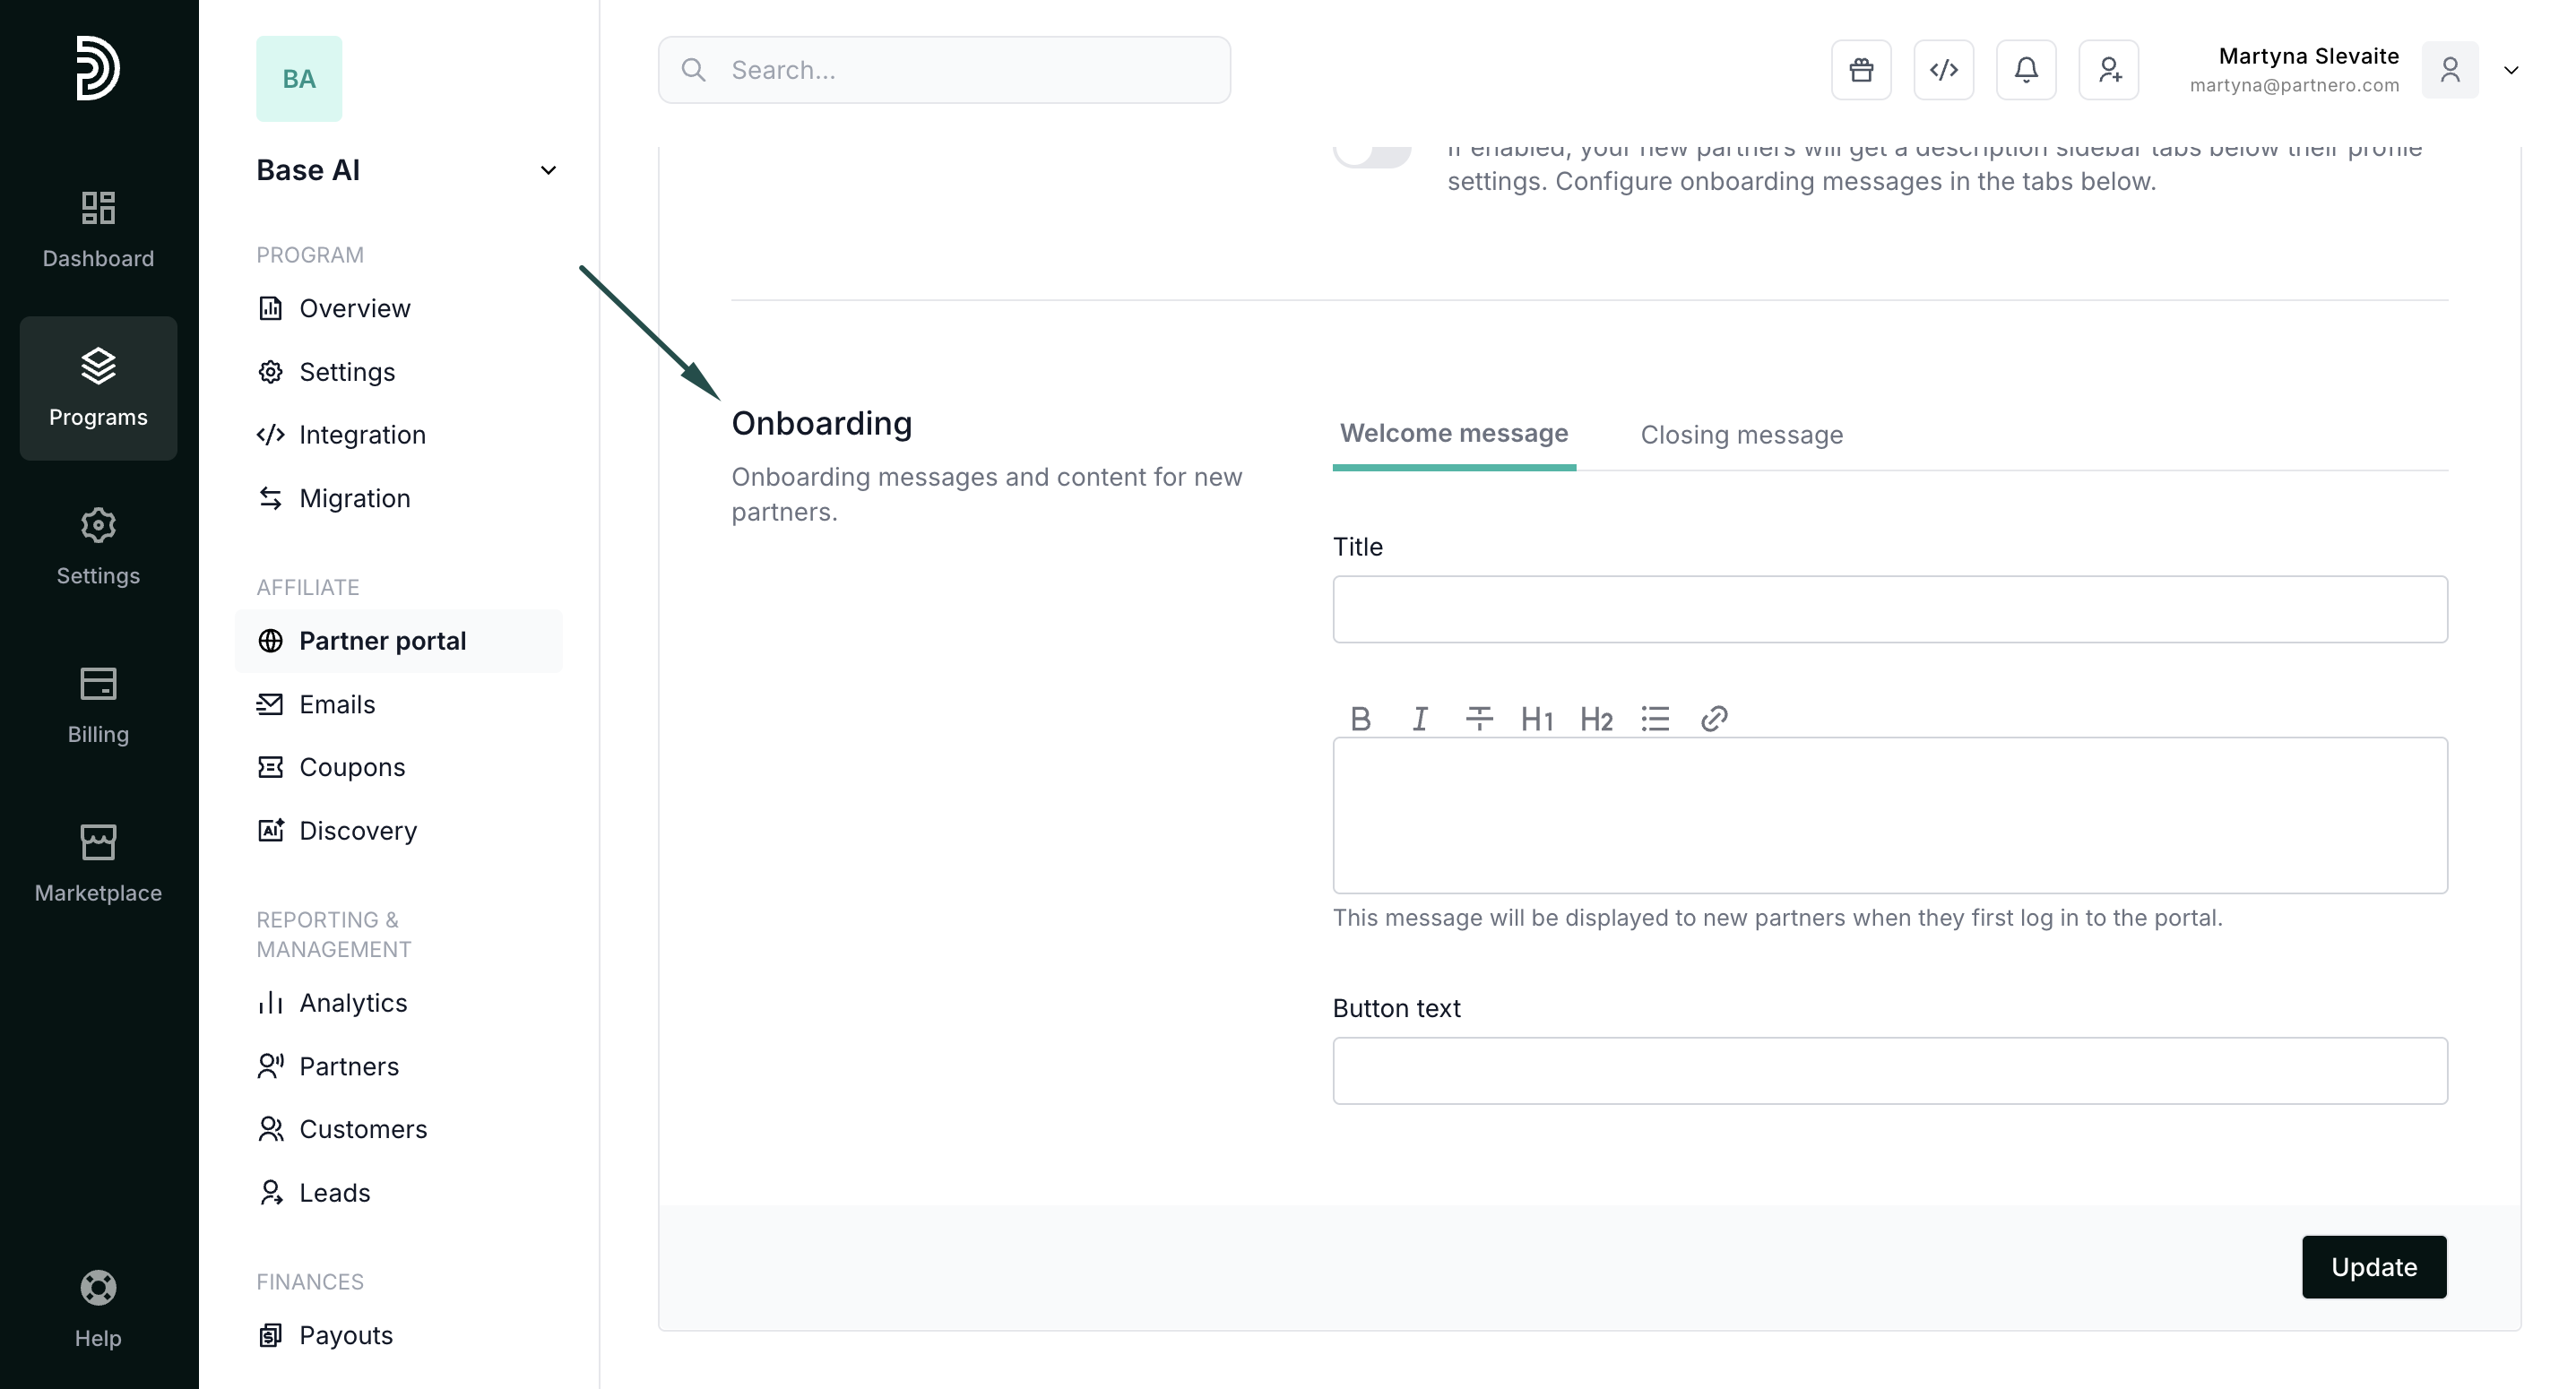Click the code snippet header icon
The height and width of the screenshot is (1389, 2576).
pyautogui.click(x=1943, y=70)
